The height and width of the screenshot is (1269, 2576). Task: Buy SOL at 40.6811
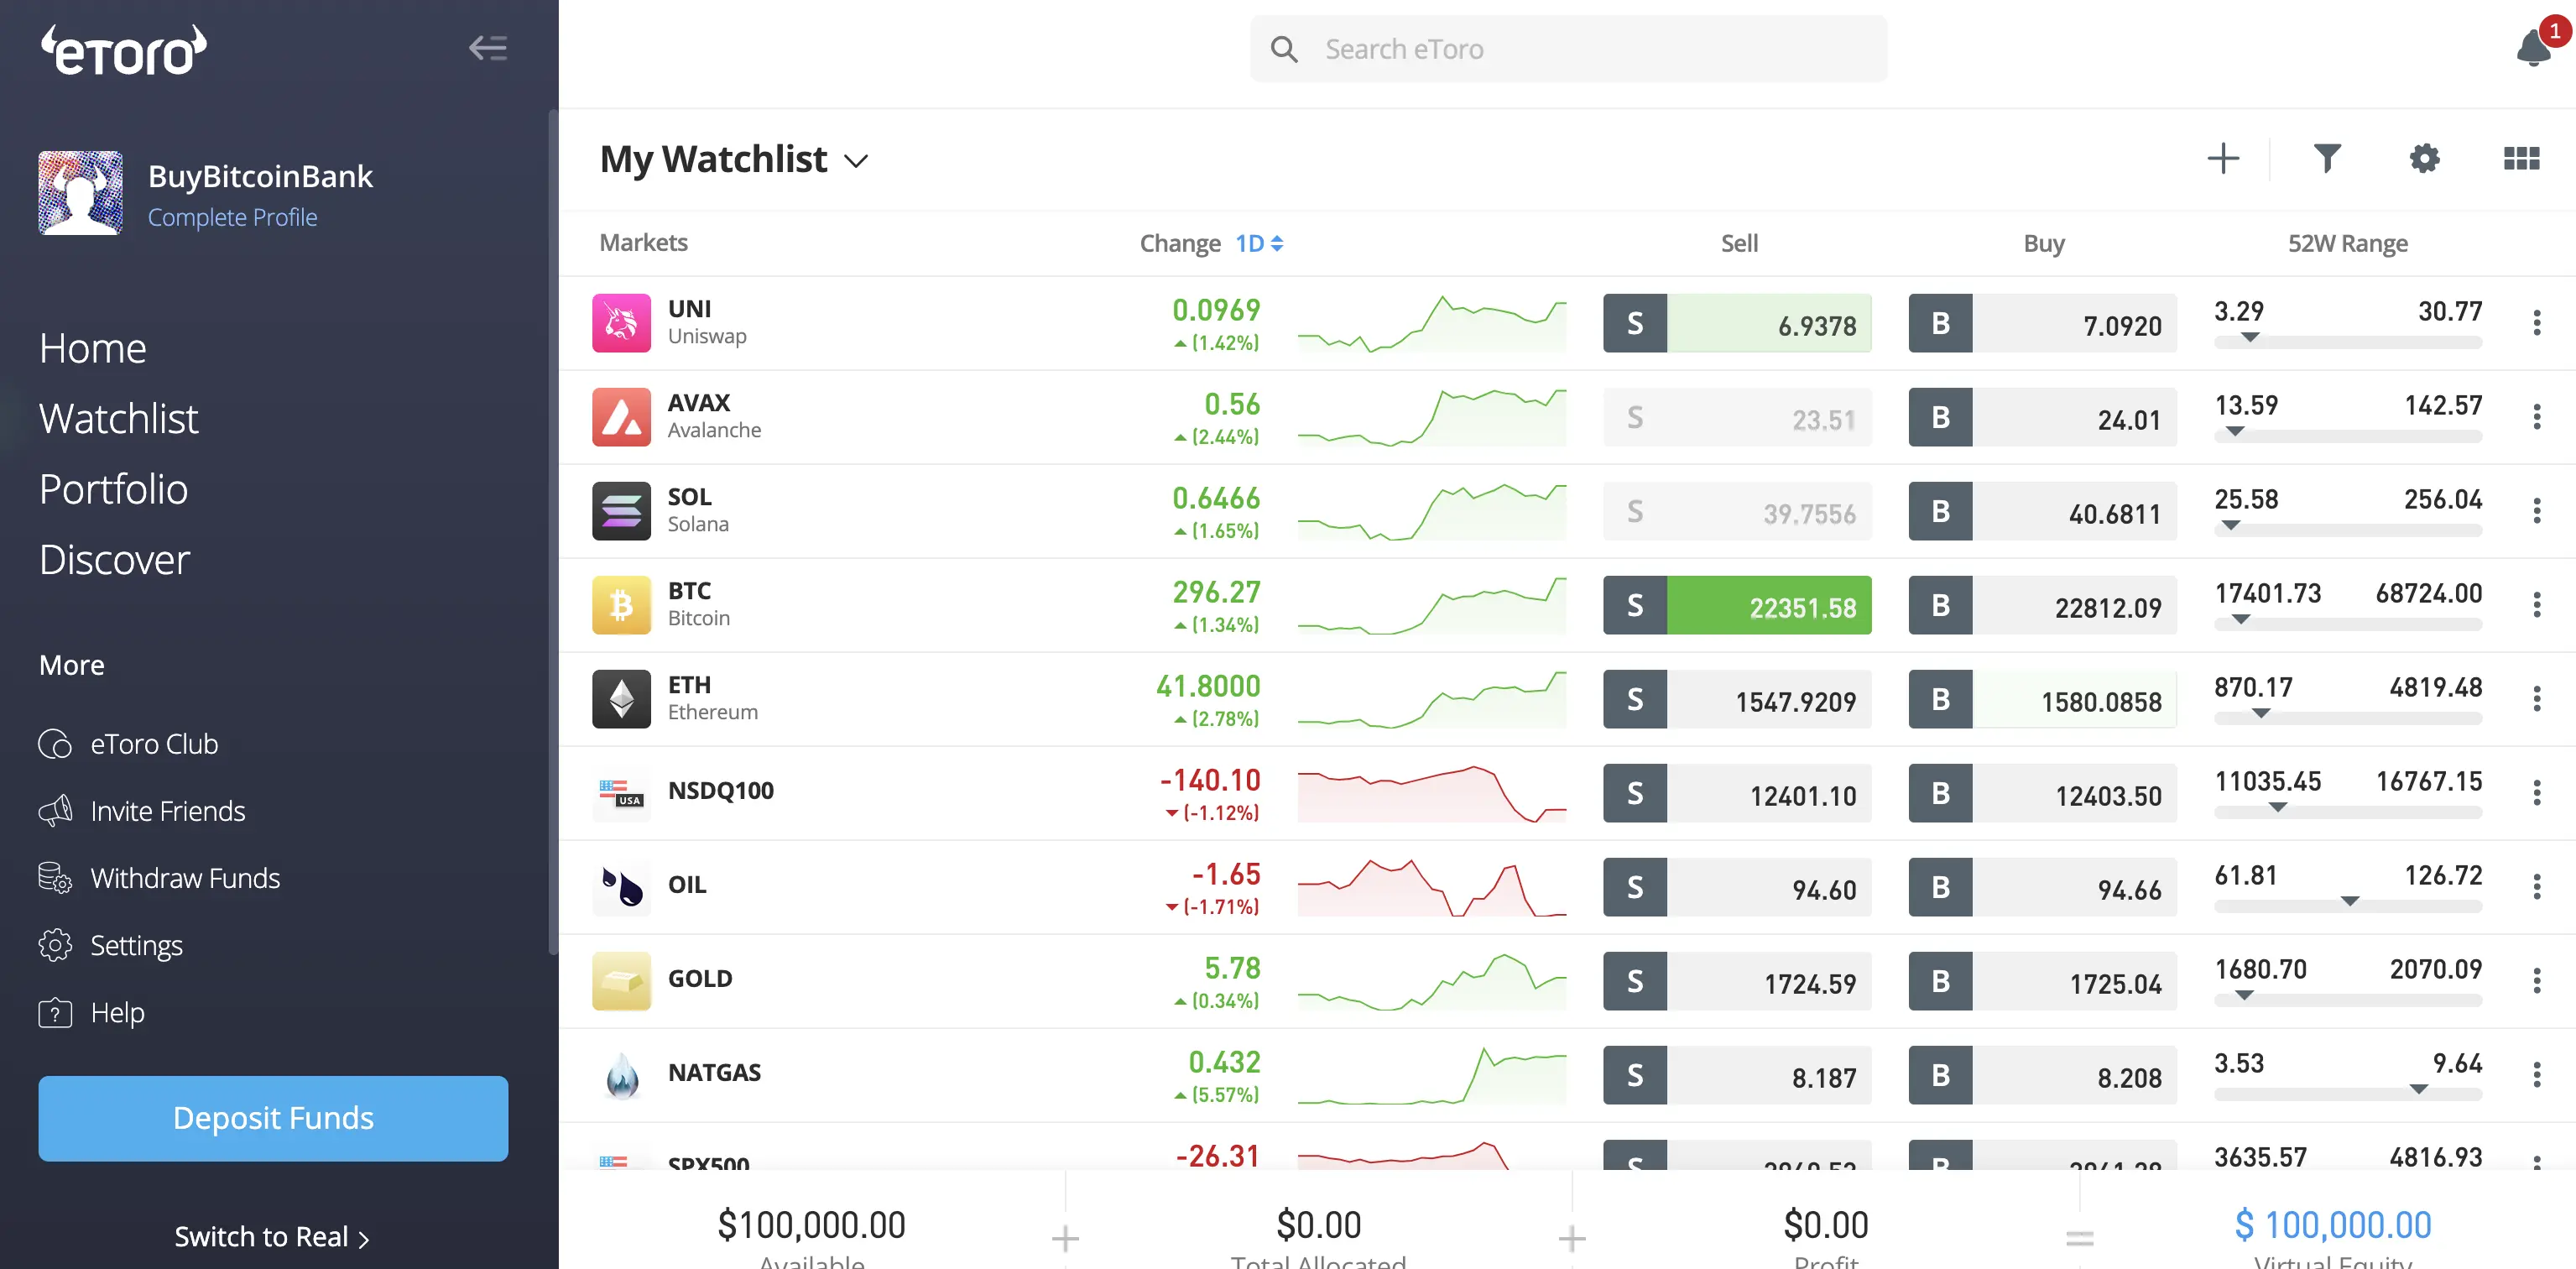click(2042, 511)
